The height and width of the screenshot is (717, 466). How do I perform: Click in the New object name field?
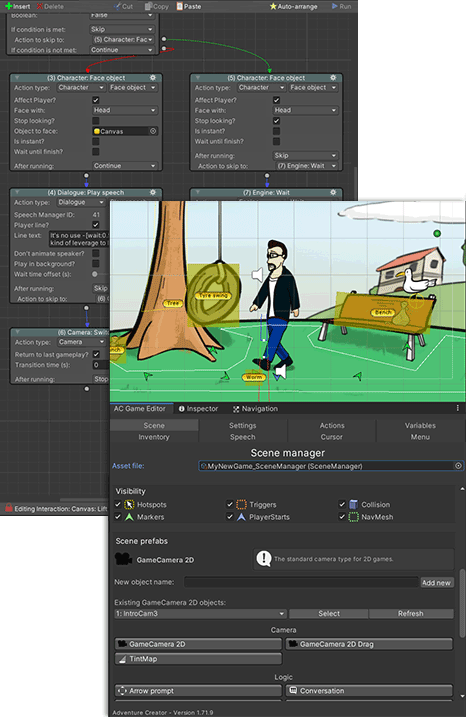click(301, 582)
